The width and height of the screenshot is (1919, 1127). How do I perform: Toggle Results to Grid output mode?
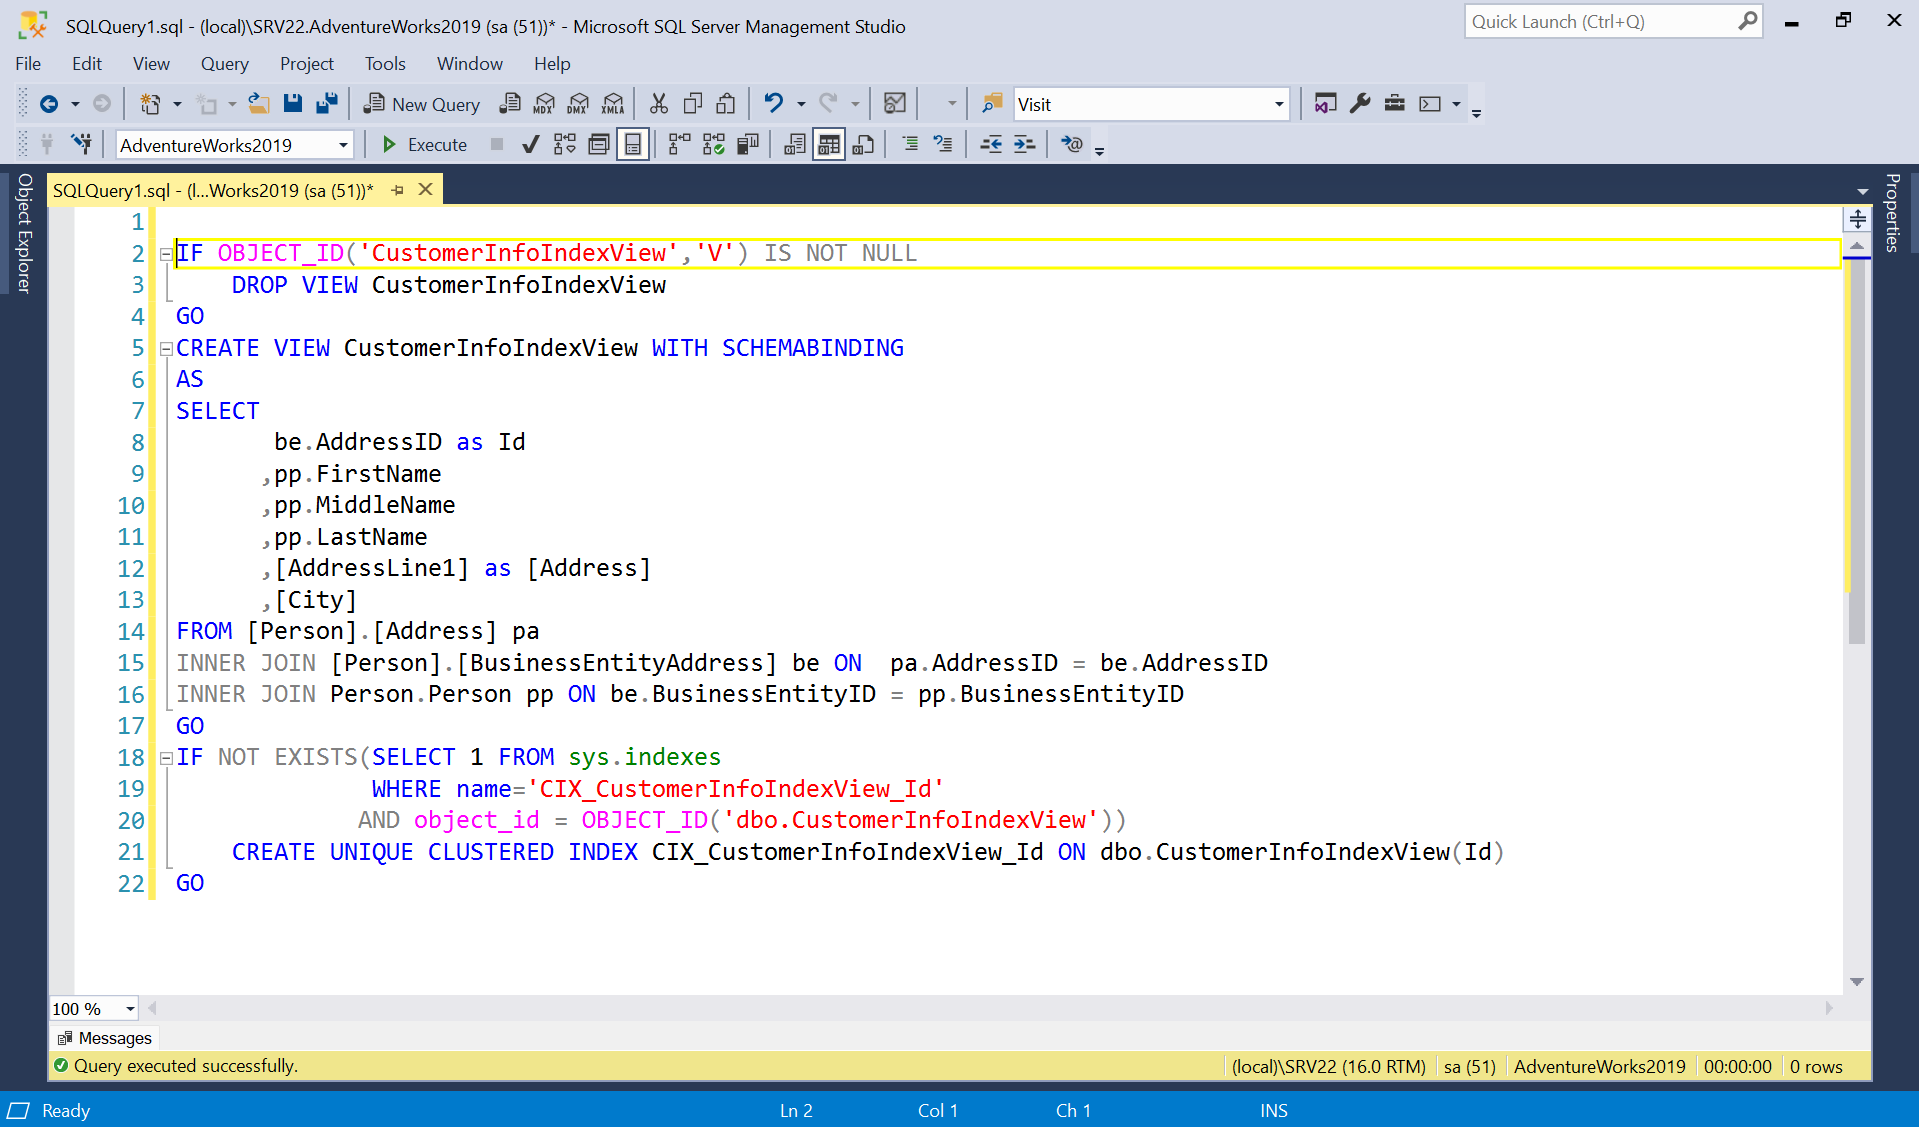pyautogui.click(x=828, y=144)
